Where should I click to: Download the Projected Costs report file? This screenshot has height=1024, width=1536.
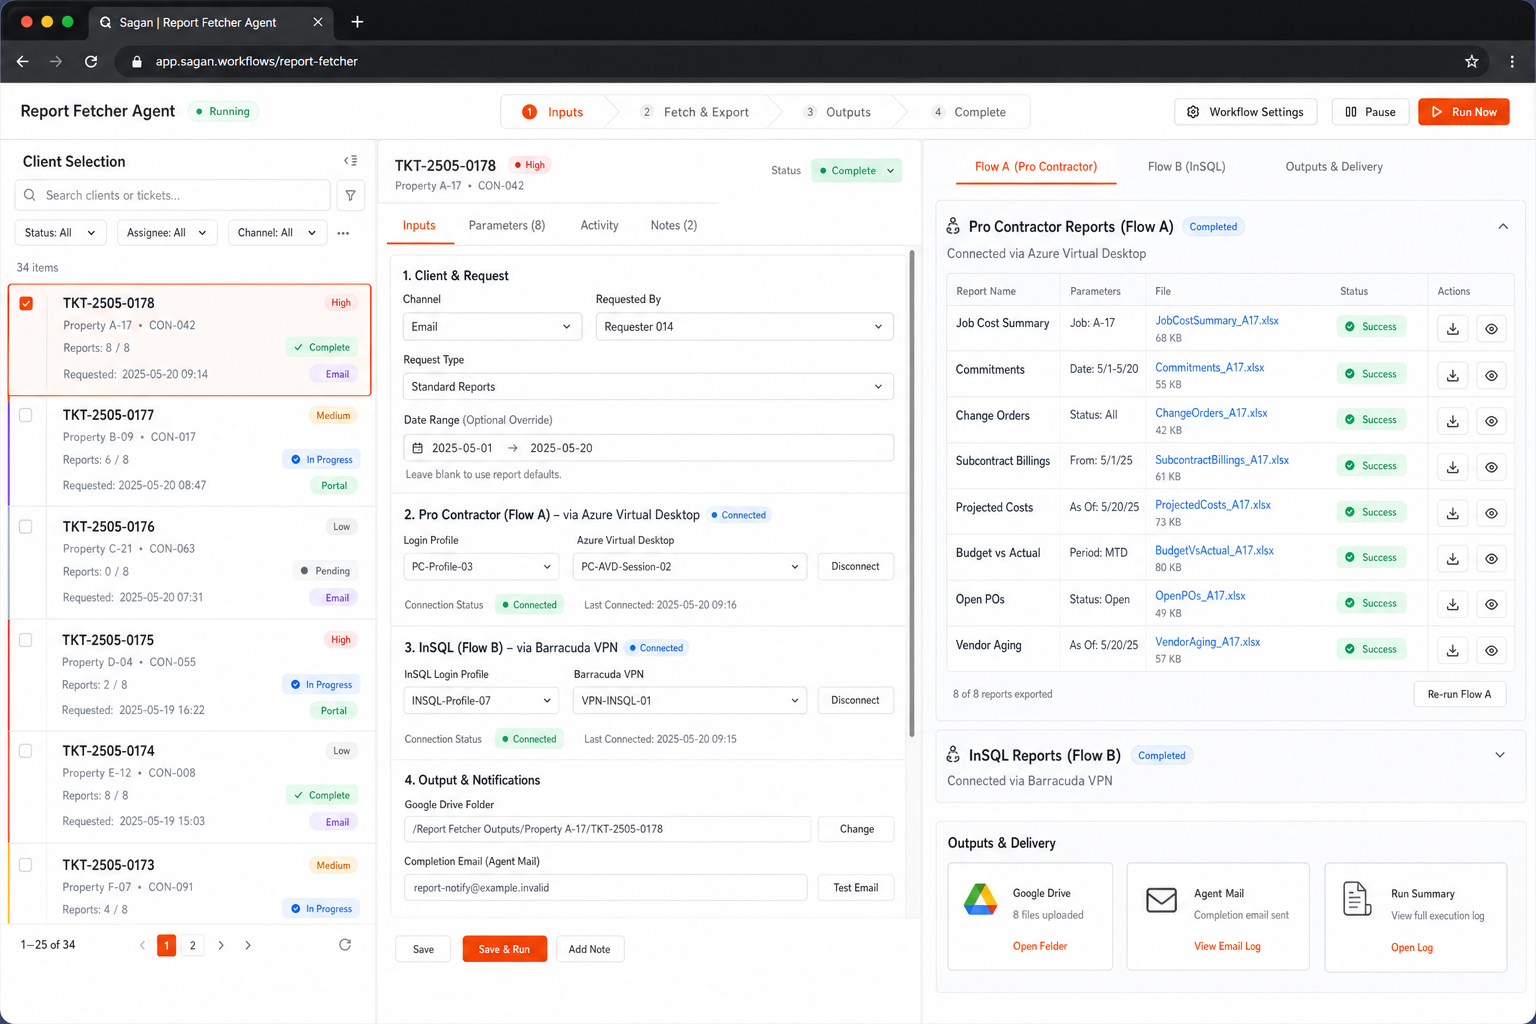(1452, 513)
